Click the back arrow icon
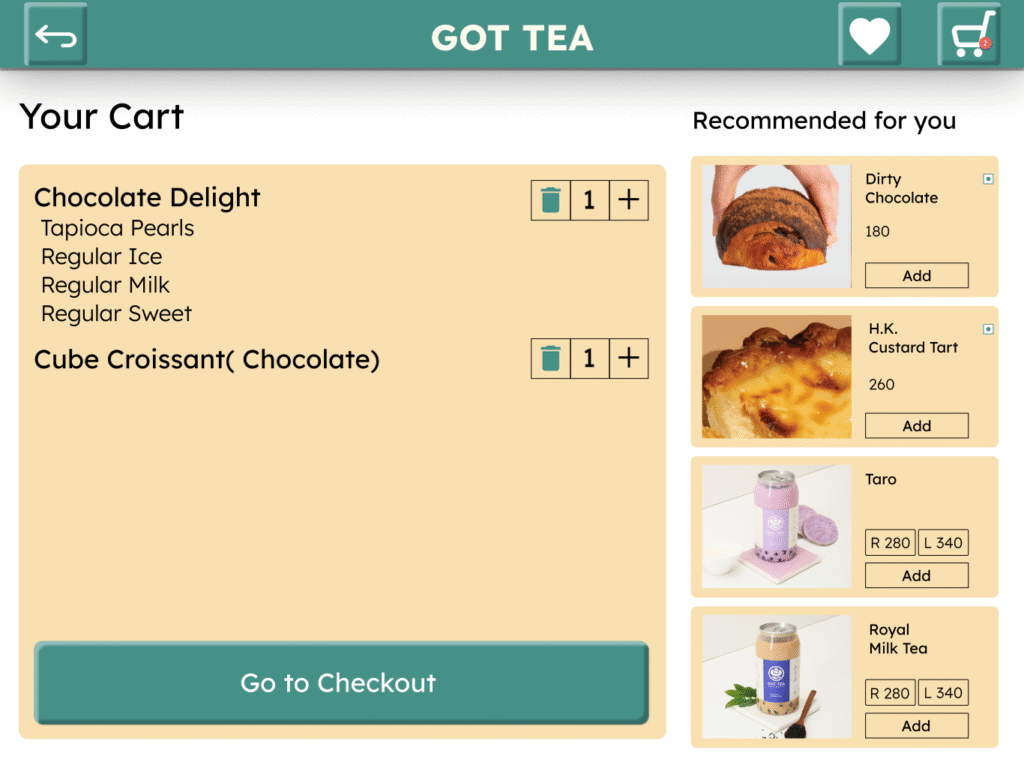The image size is (1024, 768). (x=56, y=36)
